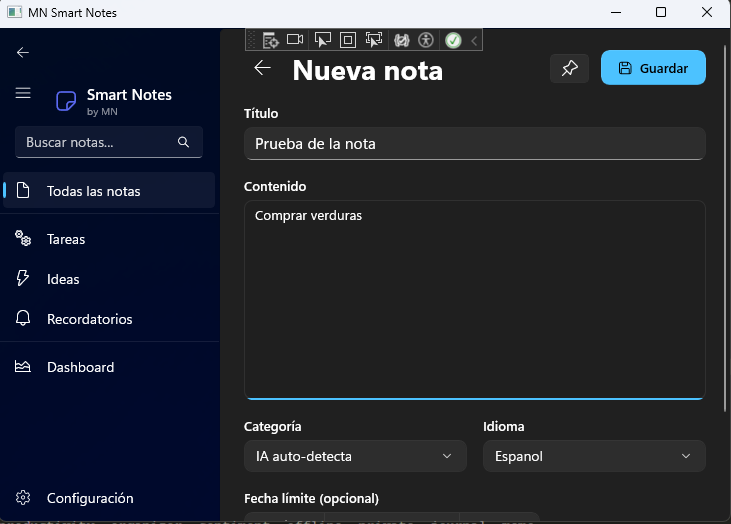Maximize the MN Smart Notes window
Image resolution: width=731 pixels, height=524 pixels.
(661, 13)
